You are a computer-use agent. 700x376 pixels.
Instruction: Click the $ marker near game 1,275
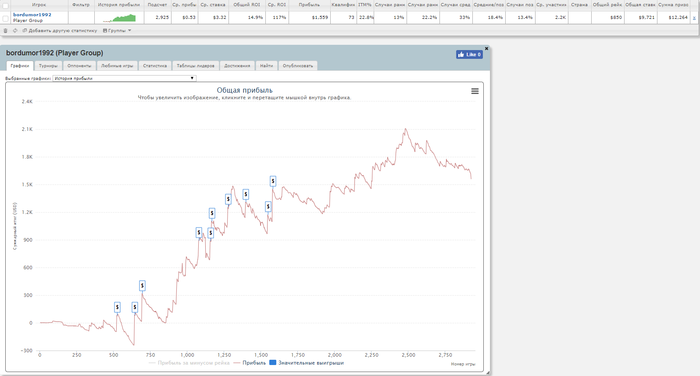(228, 199)
